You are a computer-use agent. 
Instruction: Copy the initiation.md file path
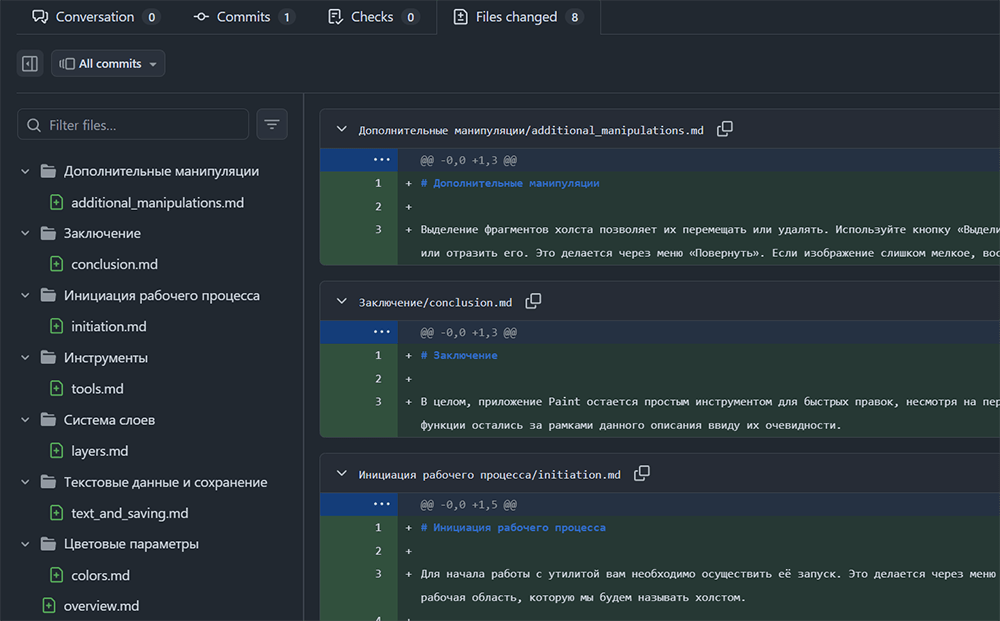[x=642, y=474]
